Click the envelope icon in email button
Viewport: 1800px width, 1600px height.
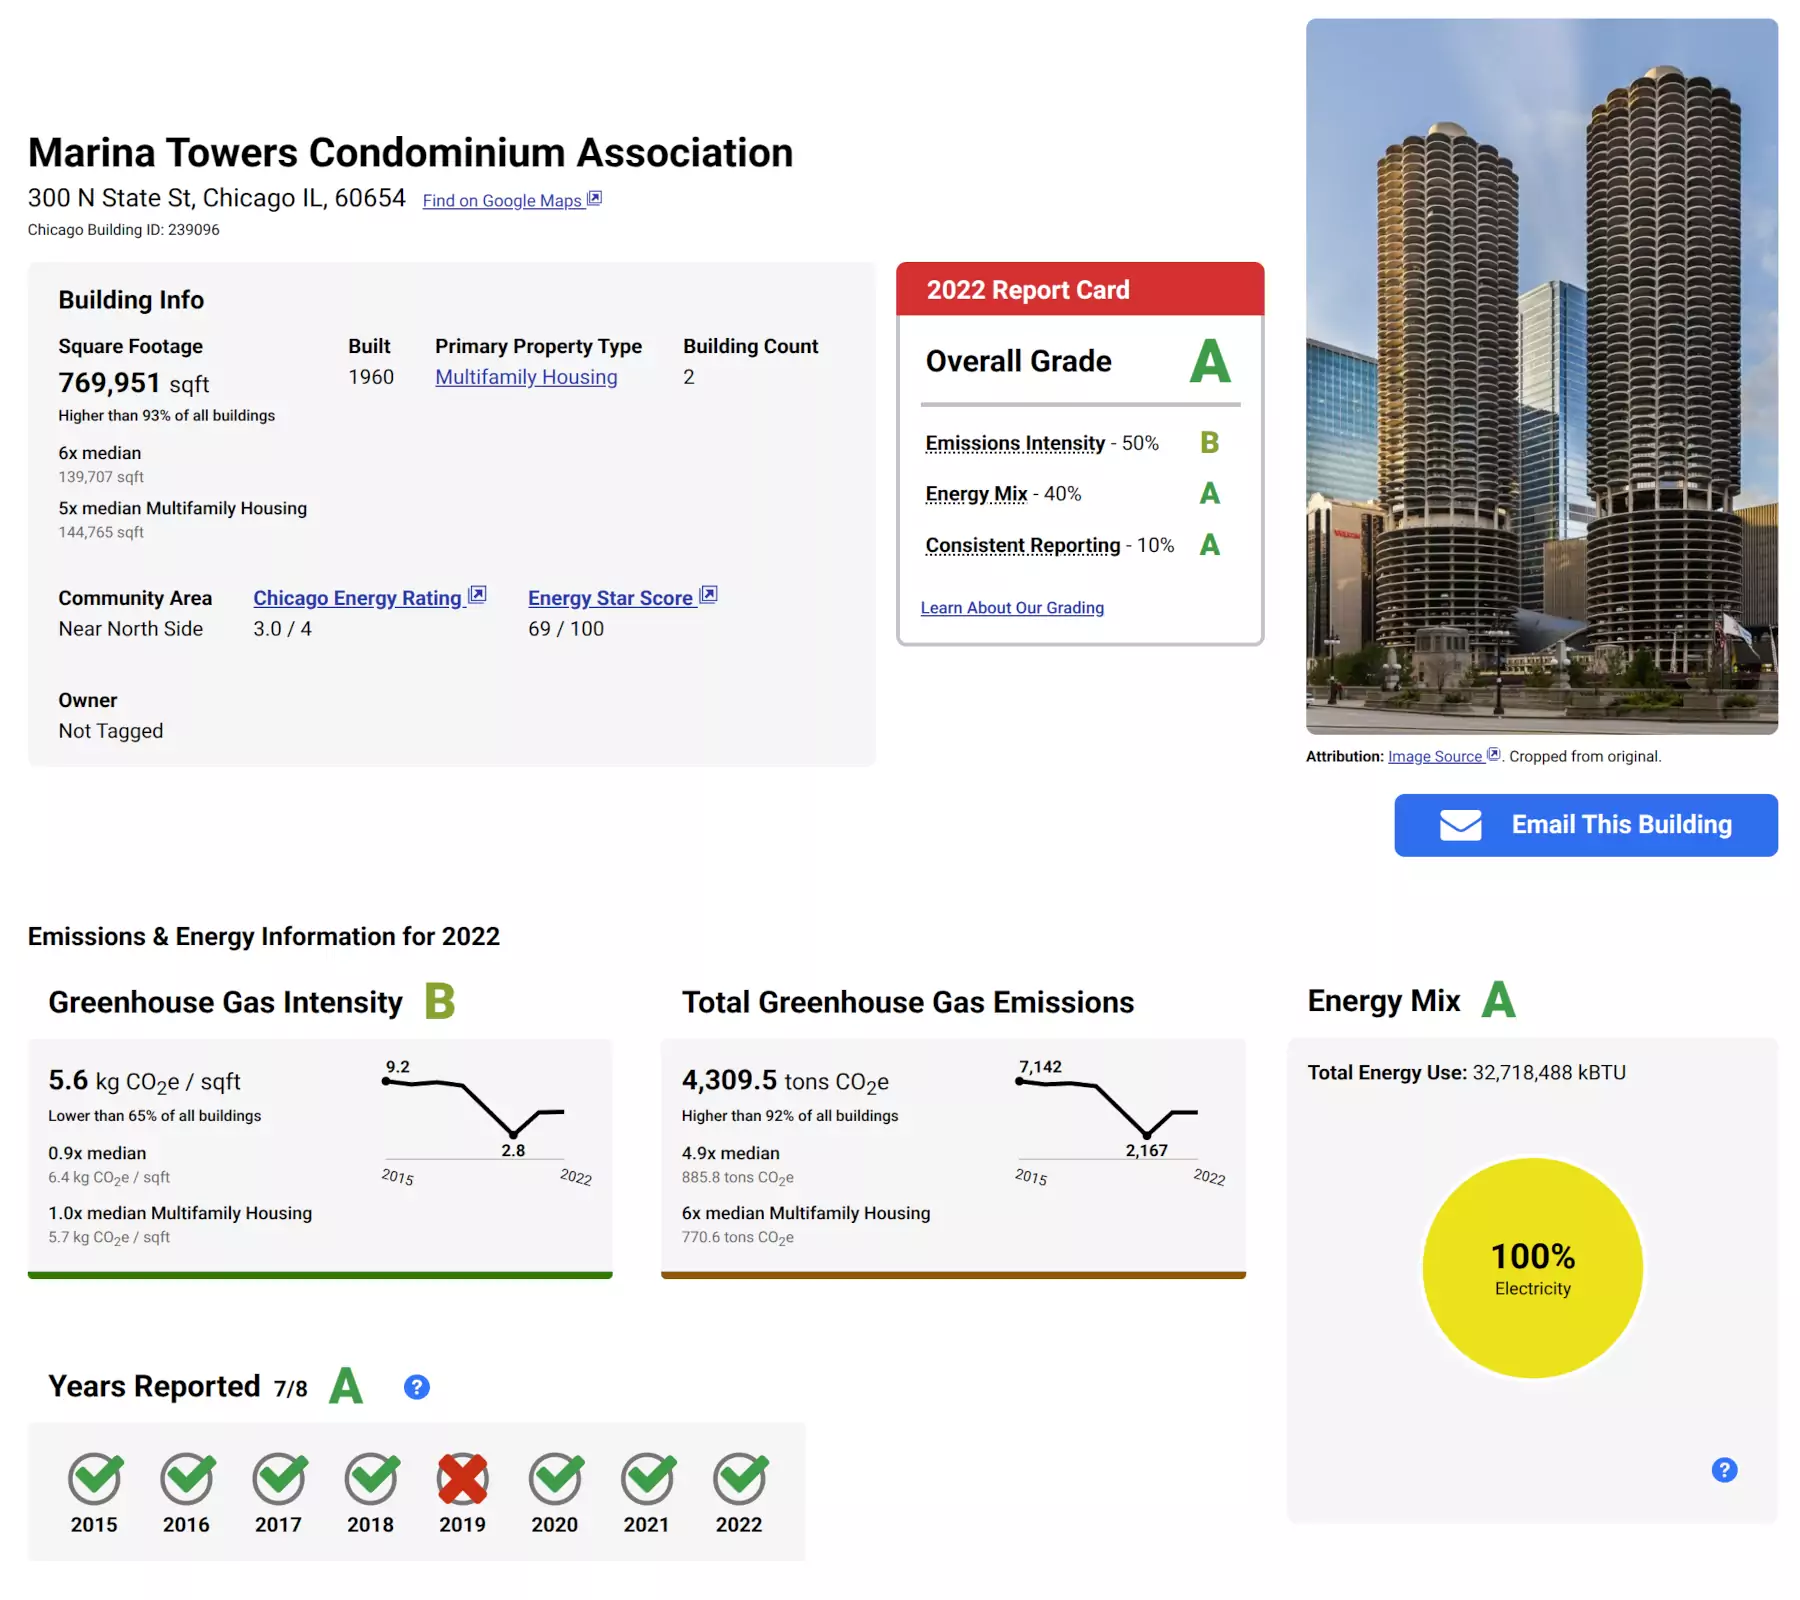tap(1460, 825)
